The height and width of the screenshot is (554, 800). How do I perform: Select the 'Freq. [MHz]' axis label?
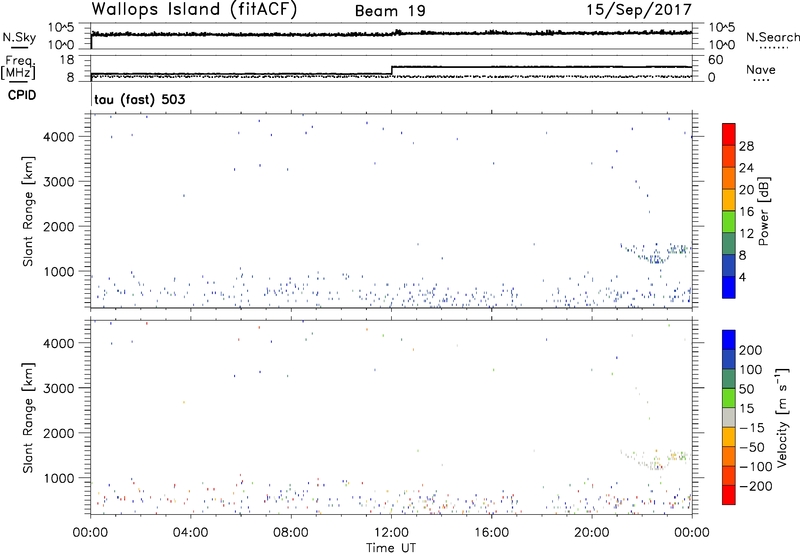tap(18, 67)
